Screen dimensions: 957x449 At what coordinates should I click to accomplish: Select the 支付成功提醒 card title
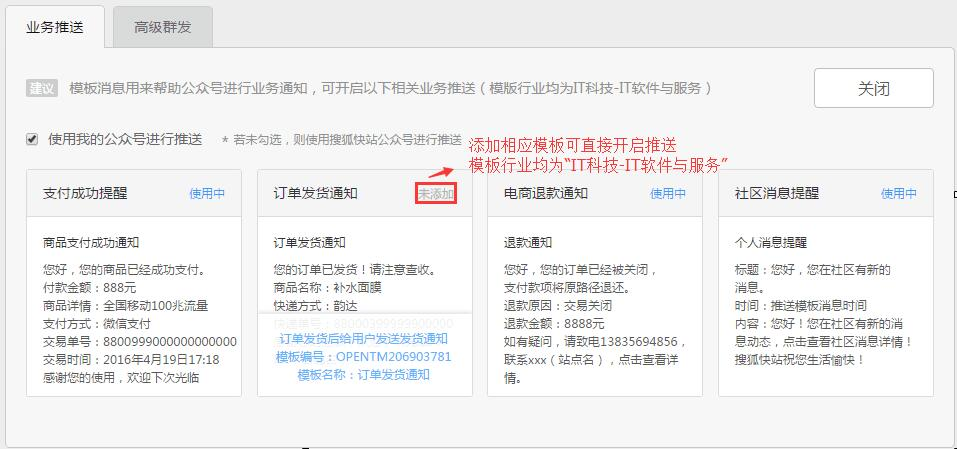coord(85,193)
